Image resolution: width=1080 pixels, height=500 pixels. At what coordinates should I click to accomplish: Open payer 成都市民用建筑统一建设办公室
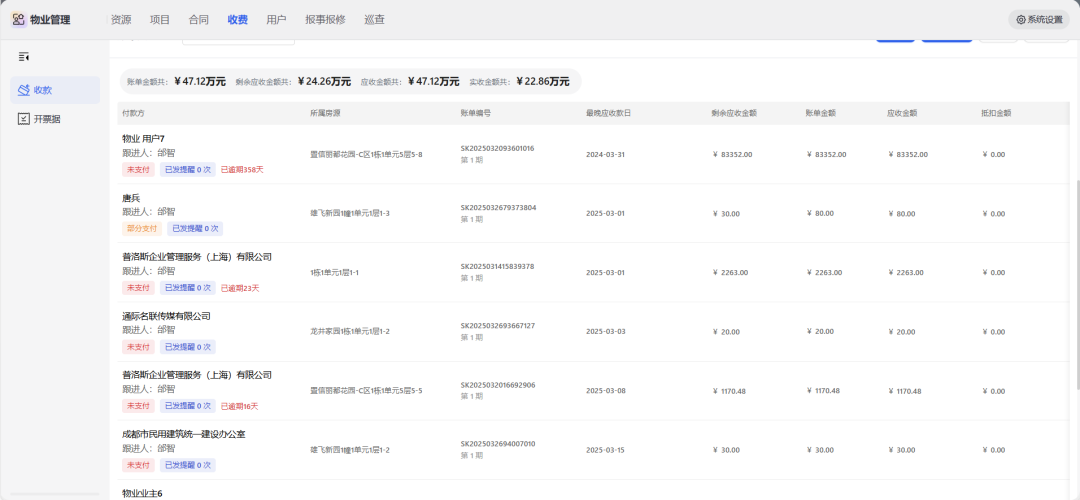click(184, 435)
